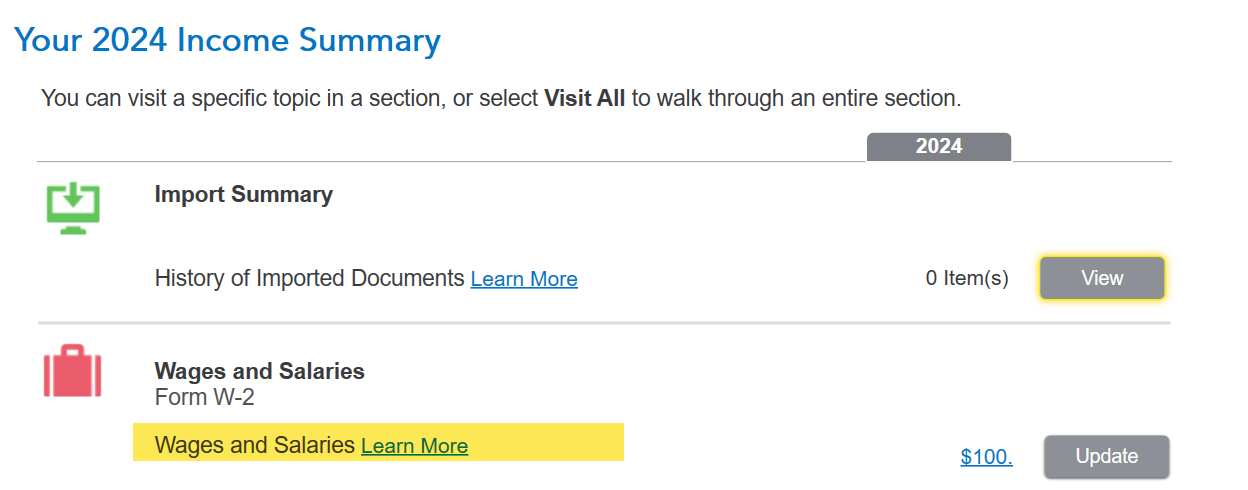Select the 2024 column header tab
1248x490 pixels.
click(x=939, y=146)
